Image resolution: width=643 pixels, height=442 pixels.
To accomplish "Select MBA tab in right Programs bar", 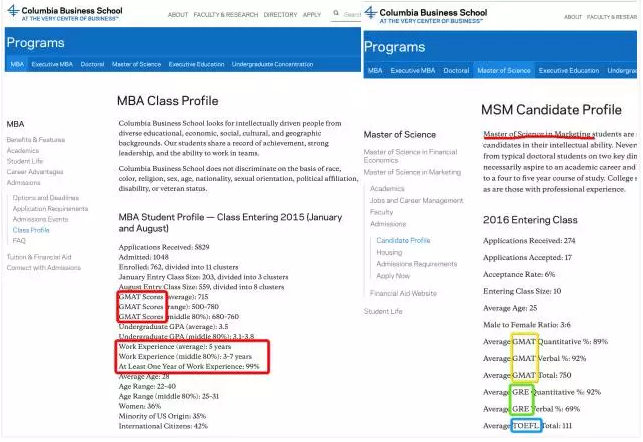I will point(375,71).
